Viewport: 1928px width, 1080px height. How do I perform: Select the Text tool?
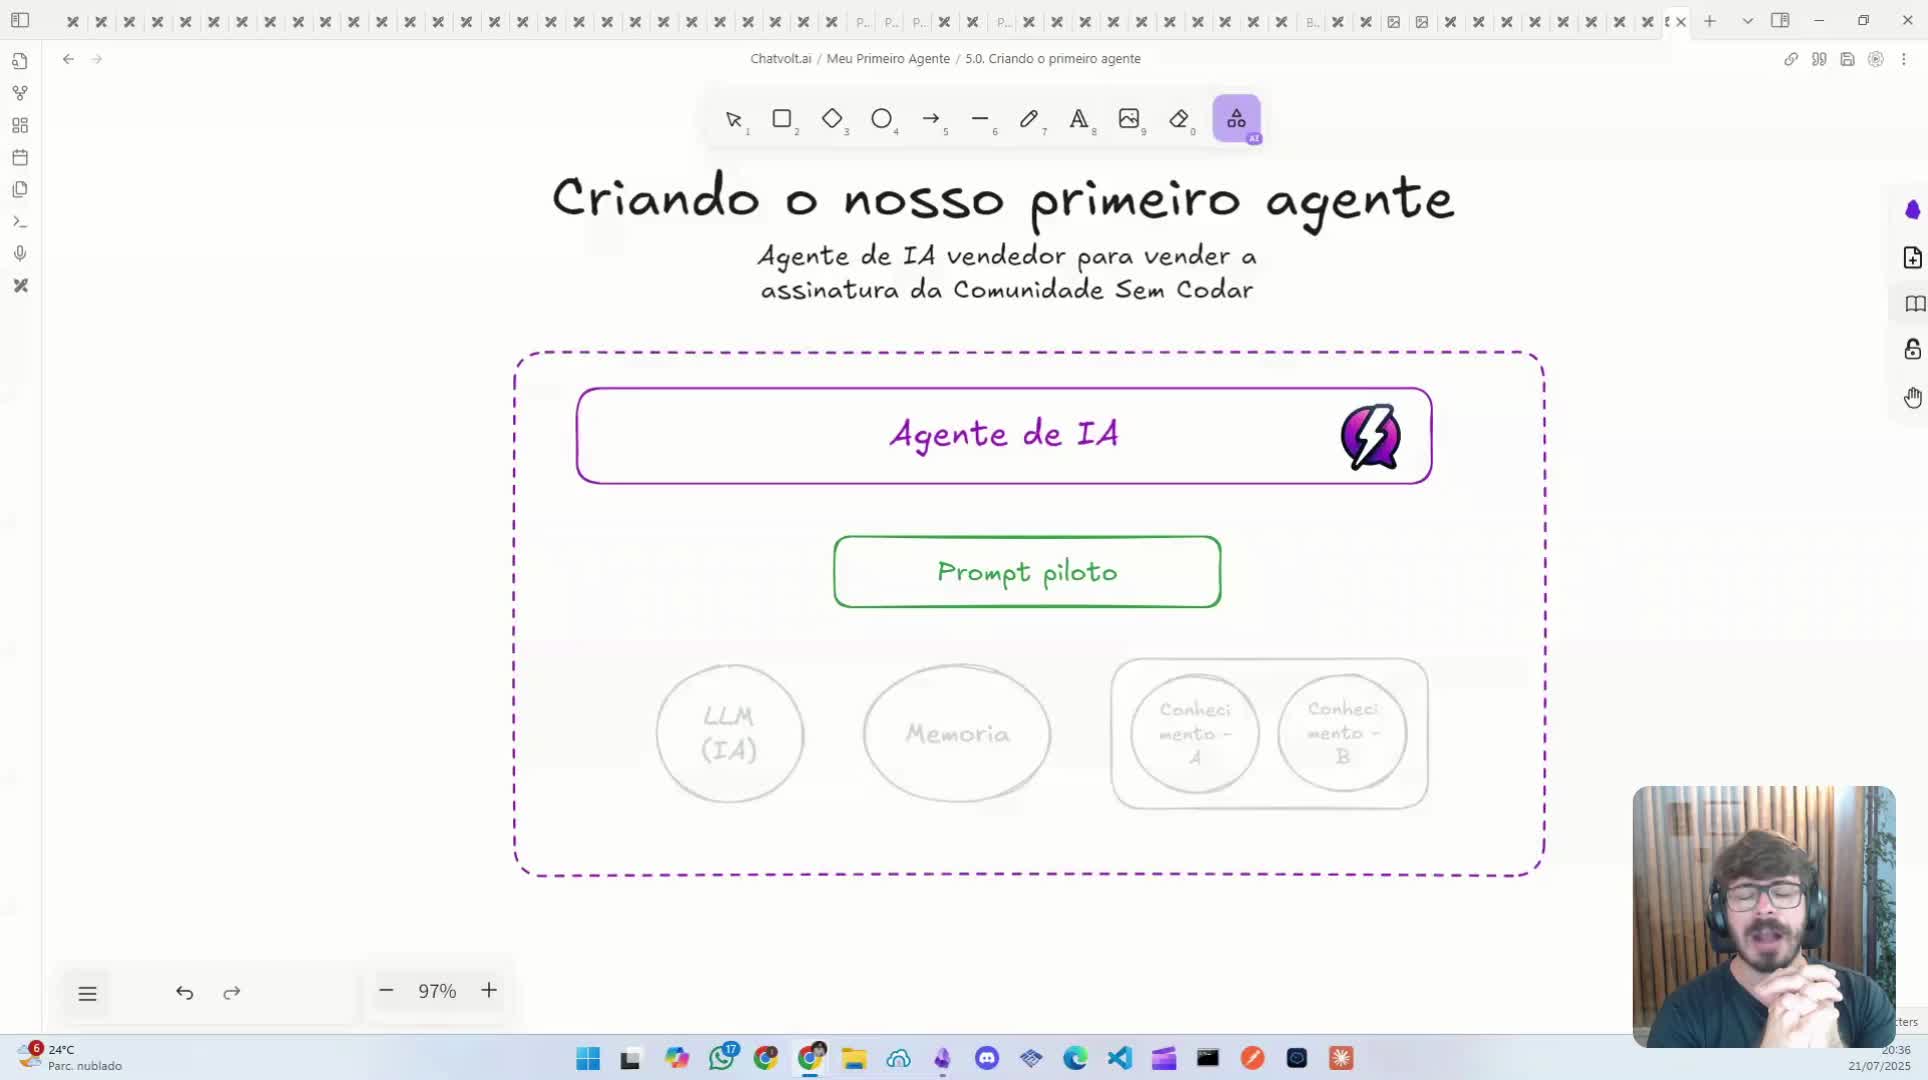(x=1080, y=119)
